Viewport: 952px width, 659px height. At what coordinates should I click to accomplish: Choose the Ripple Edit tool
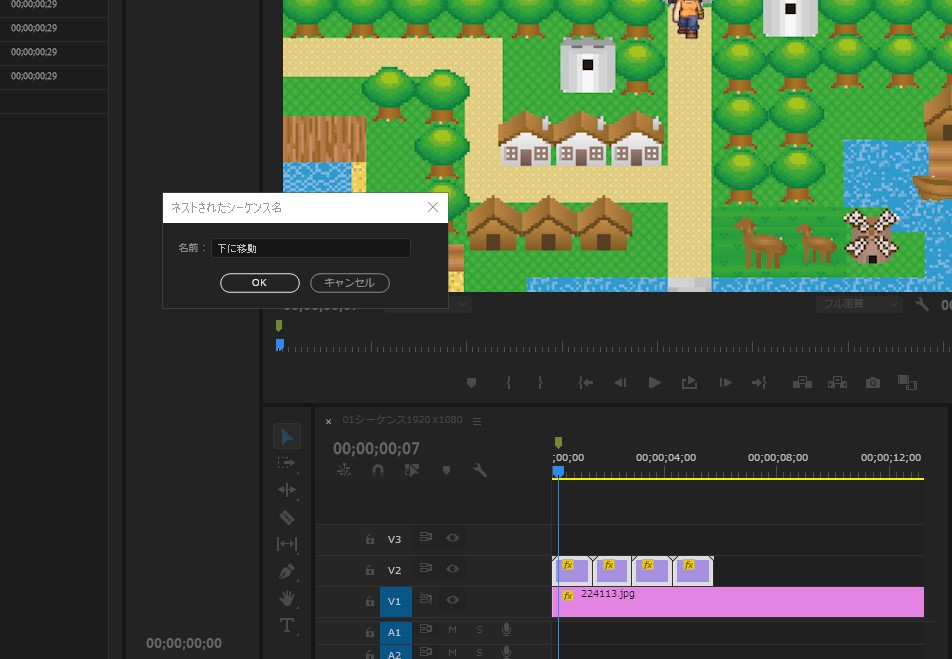(x=287, y=490)
